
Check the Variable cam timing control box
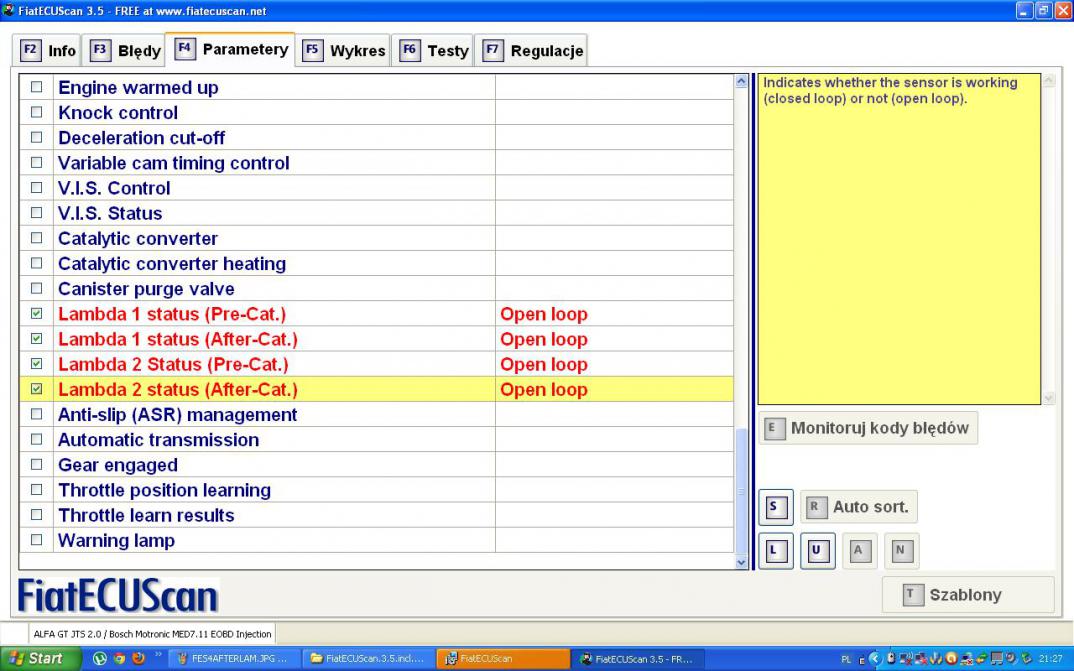(x=36, y=163)
